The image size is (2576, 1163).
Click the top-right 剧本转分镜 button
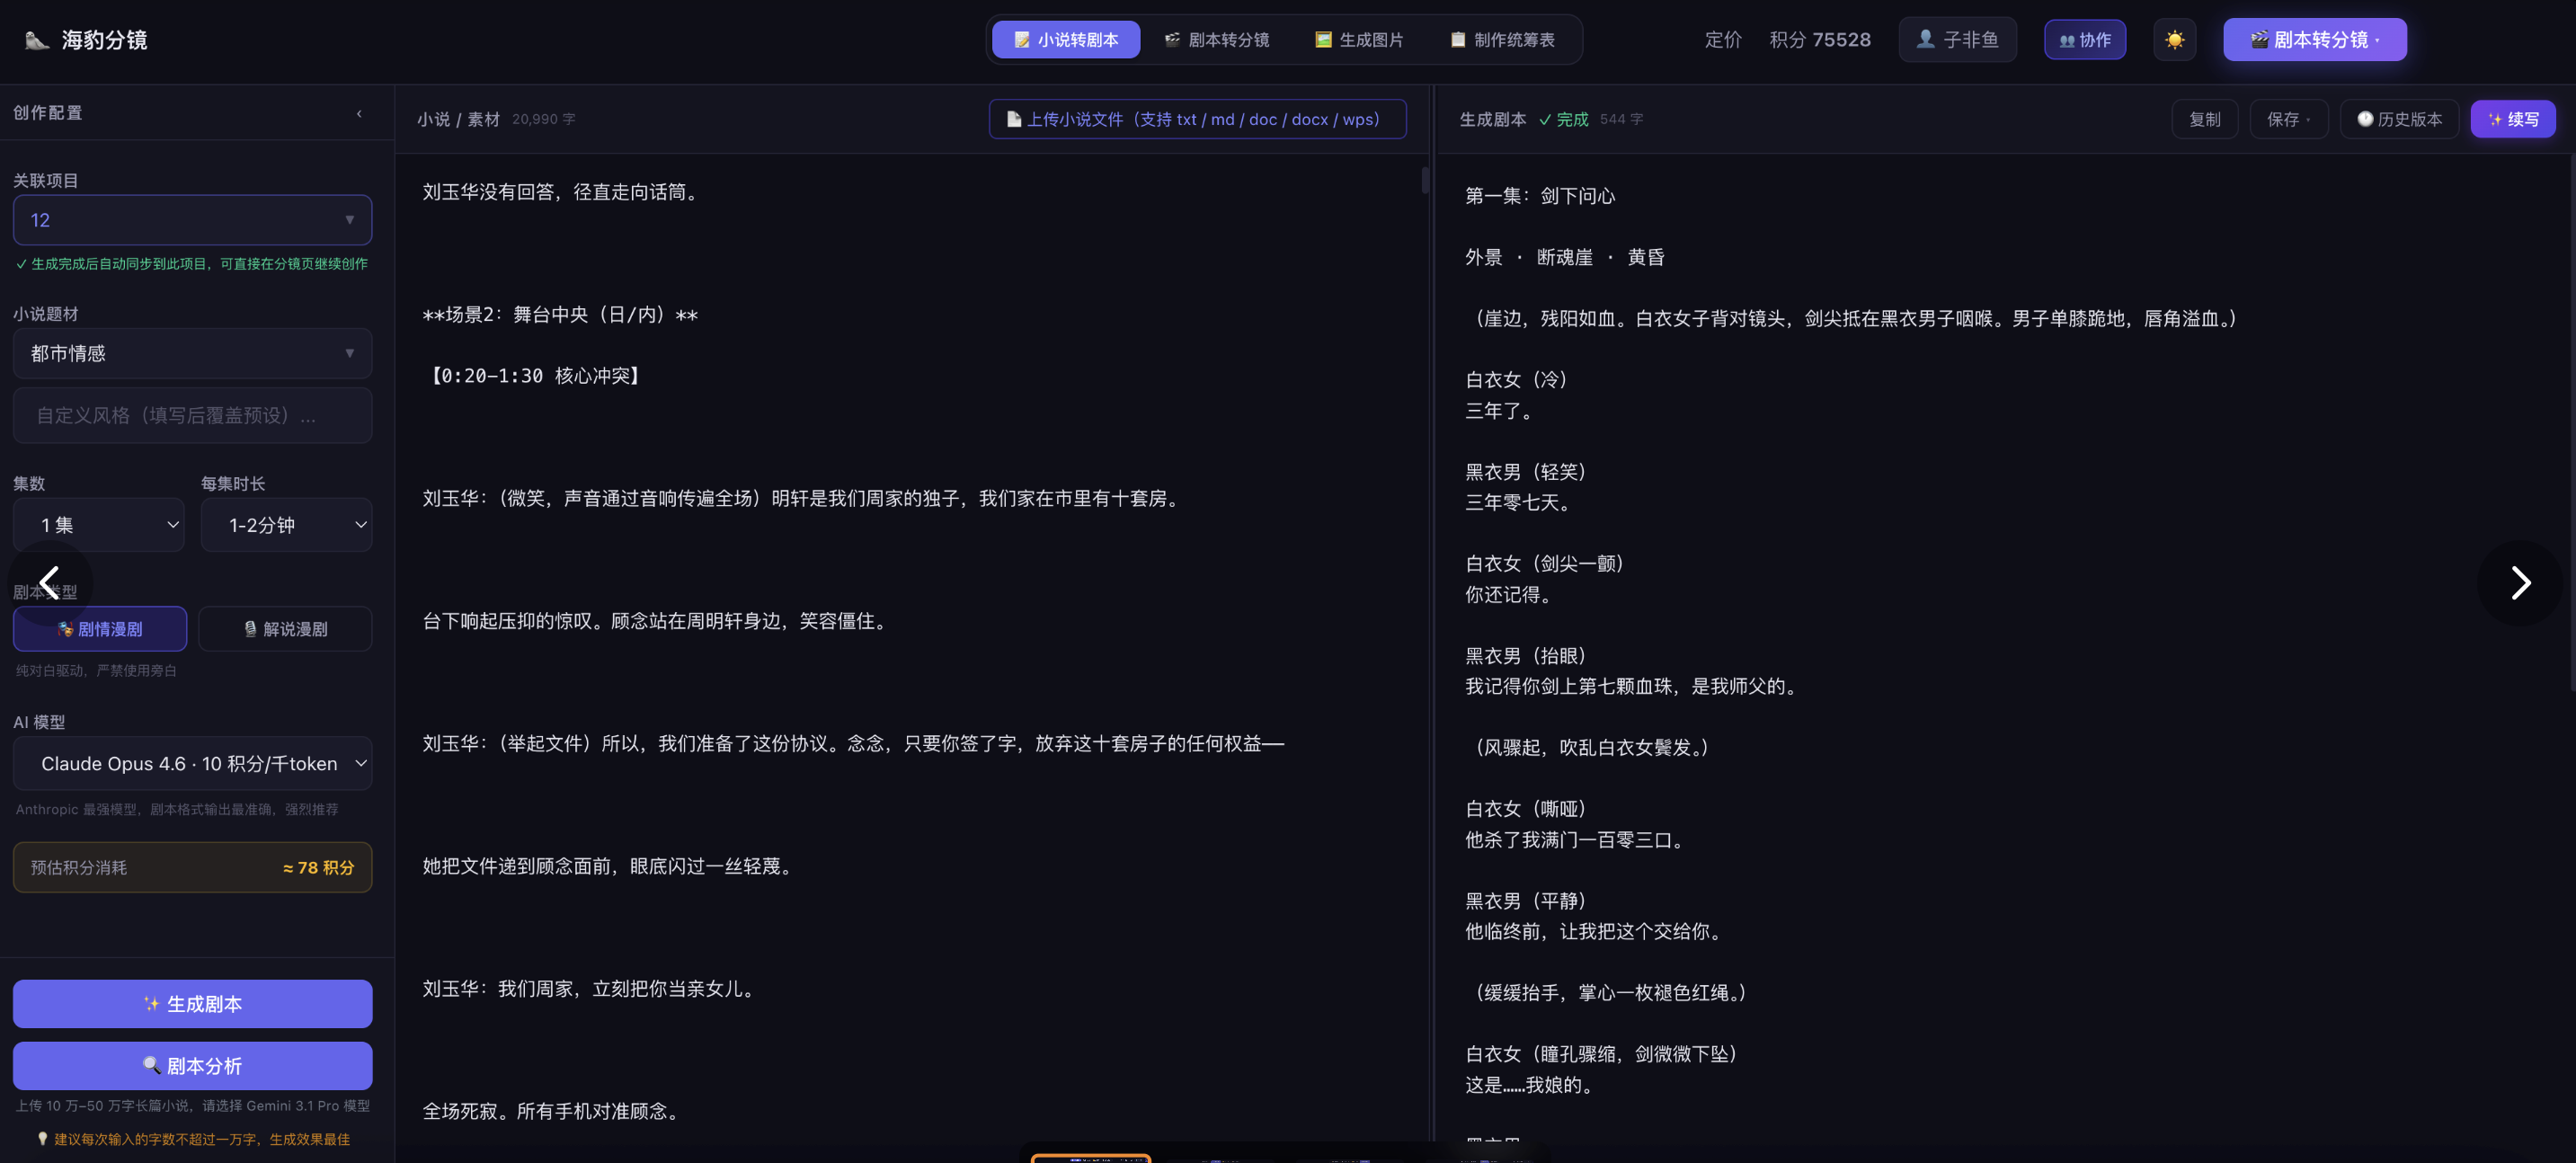pos(2314,40)
